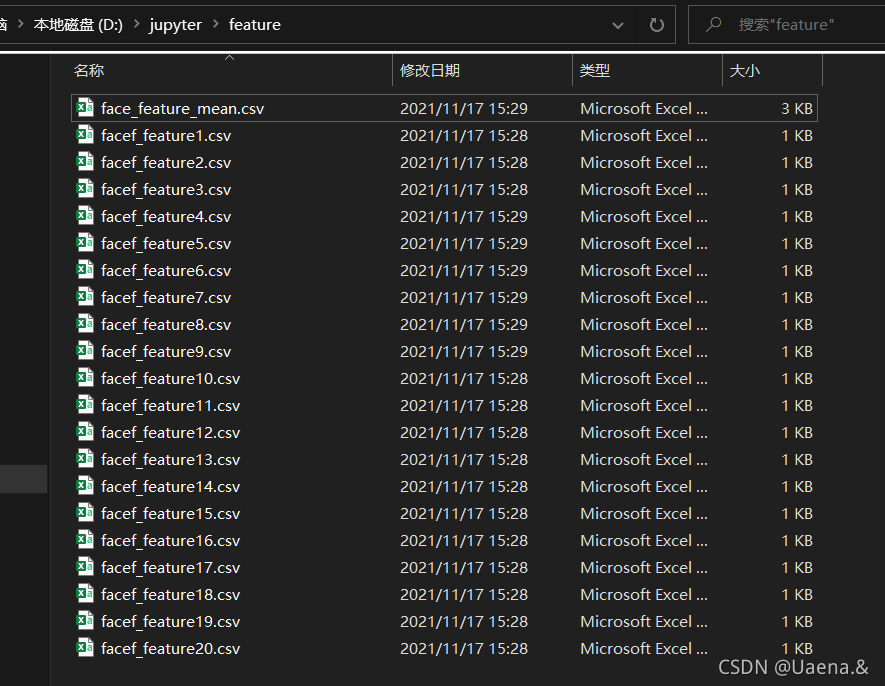Click the Microsoft Excel type of facef_feature10.csv

click(x=644, y=379)
